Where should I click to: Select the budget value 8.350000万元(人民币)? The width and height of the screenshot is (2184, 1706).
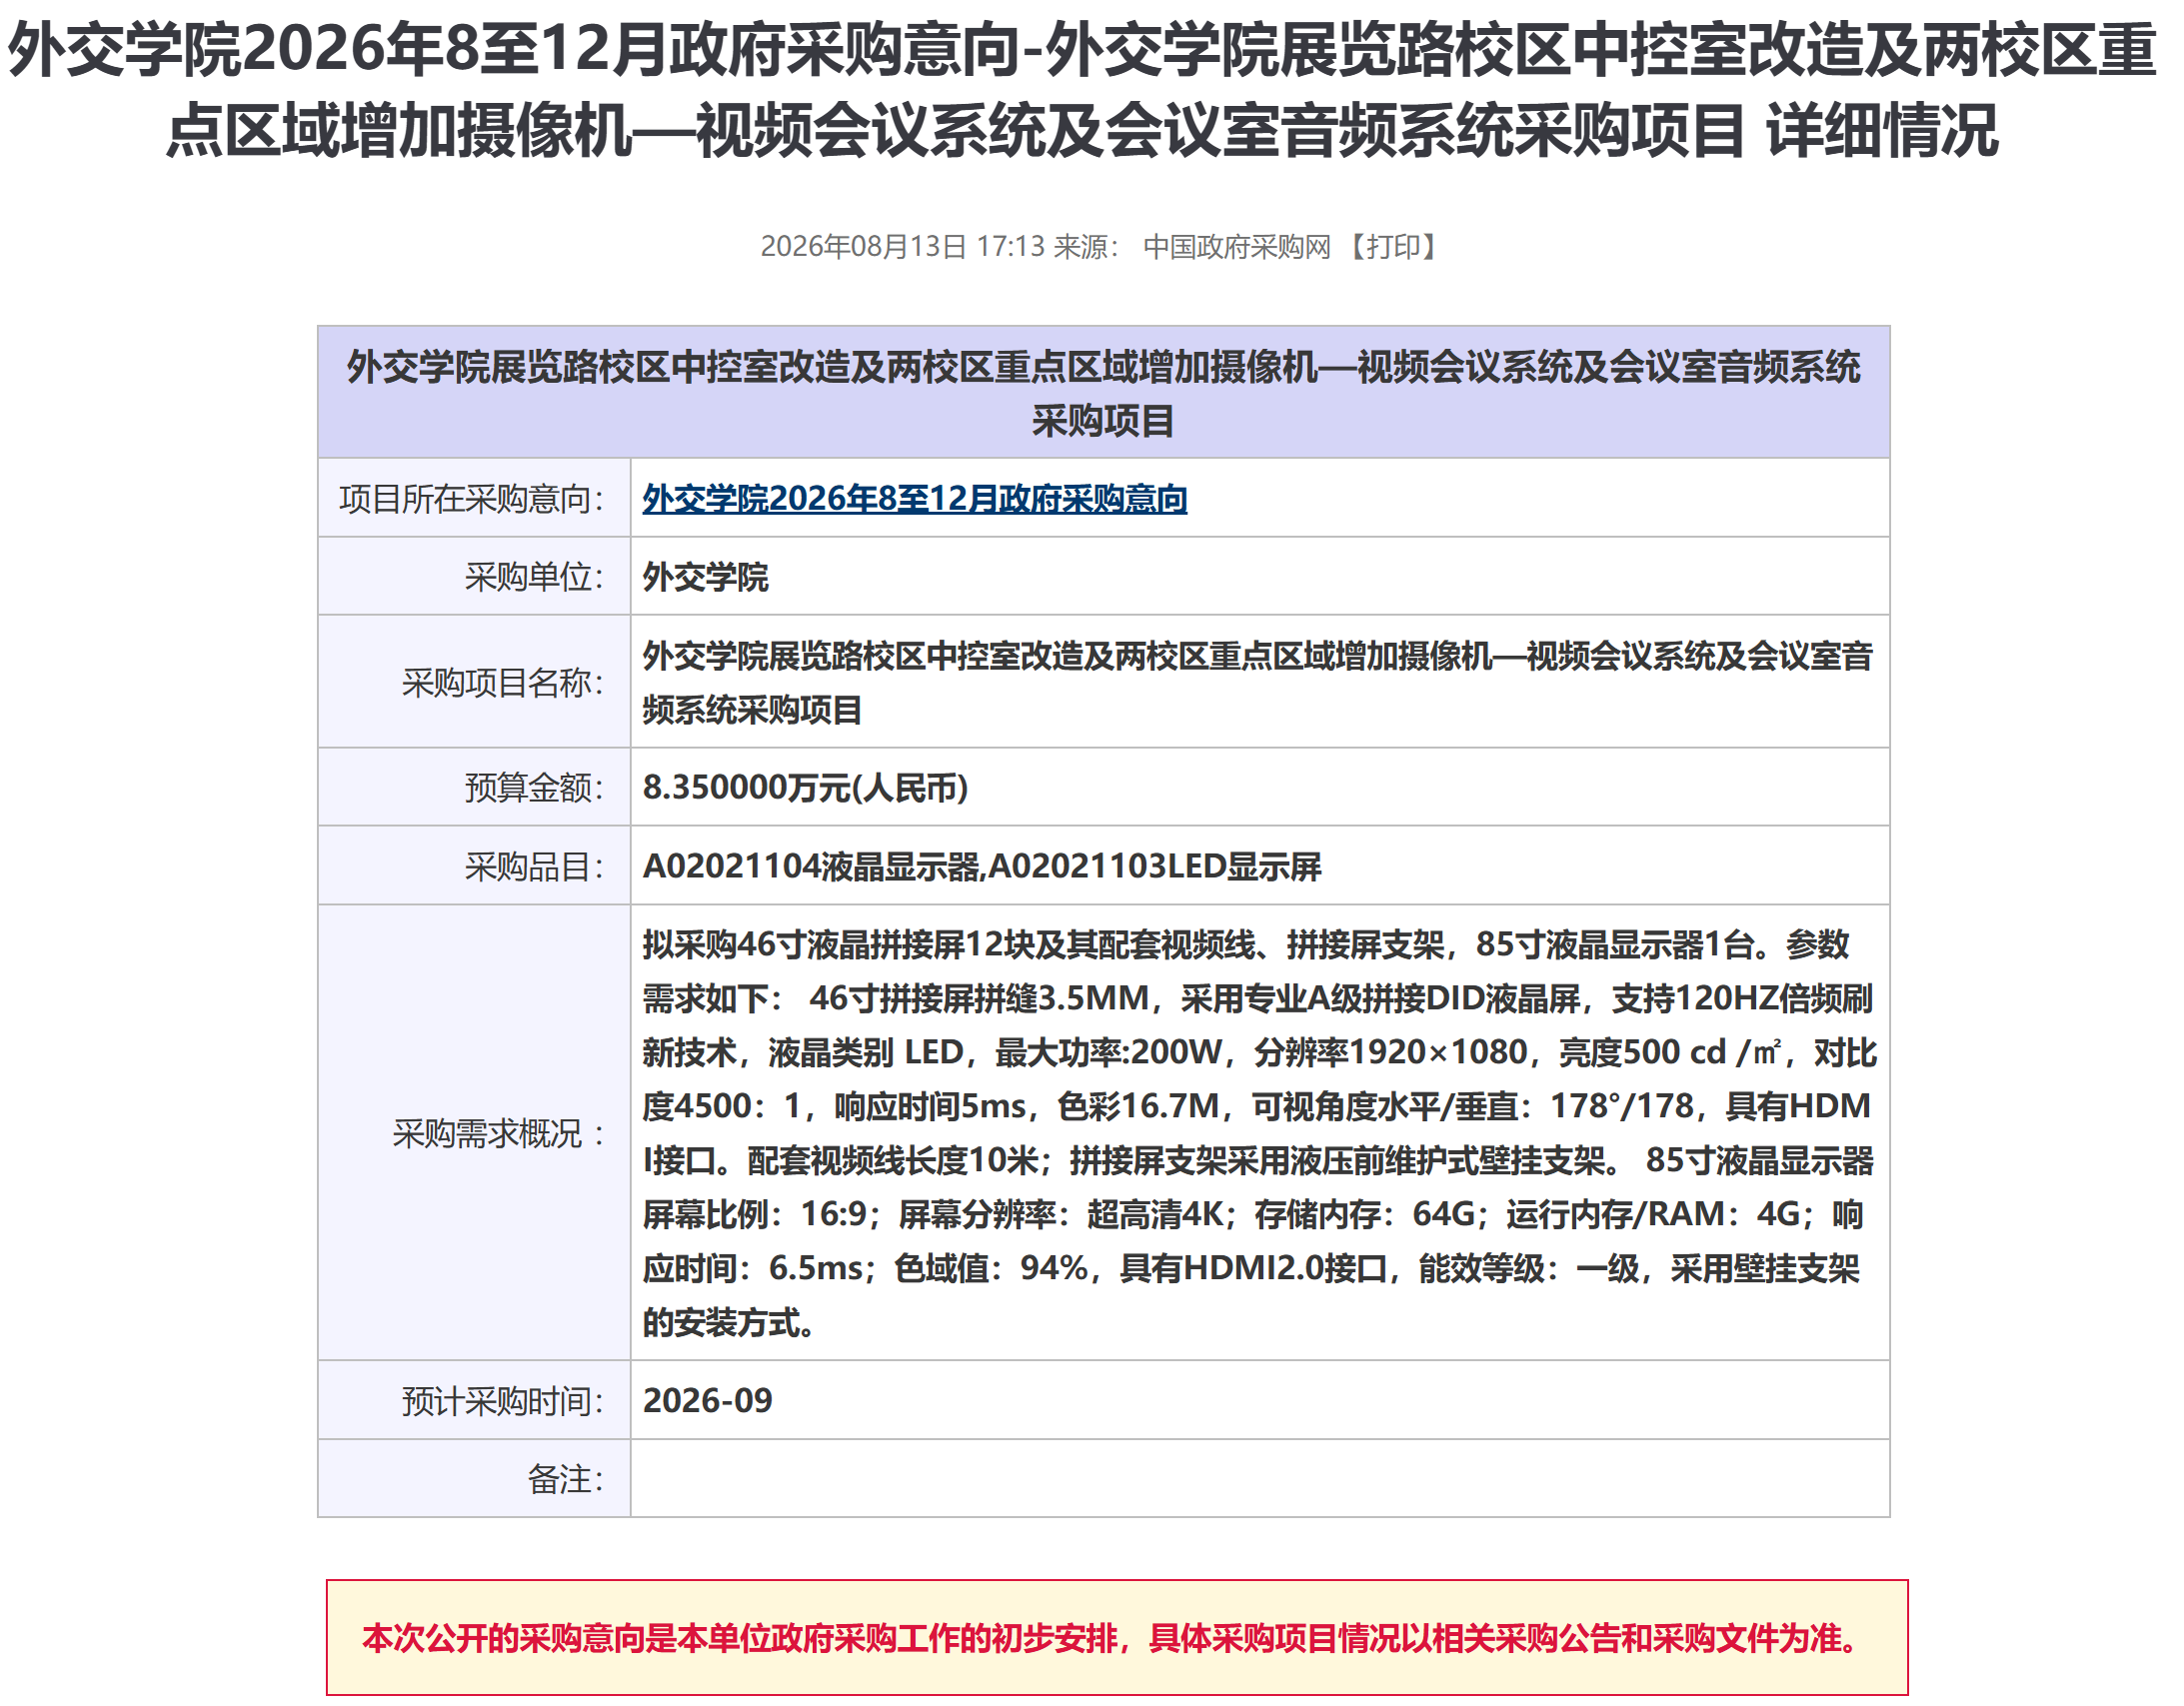coord(805,788)
